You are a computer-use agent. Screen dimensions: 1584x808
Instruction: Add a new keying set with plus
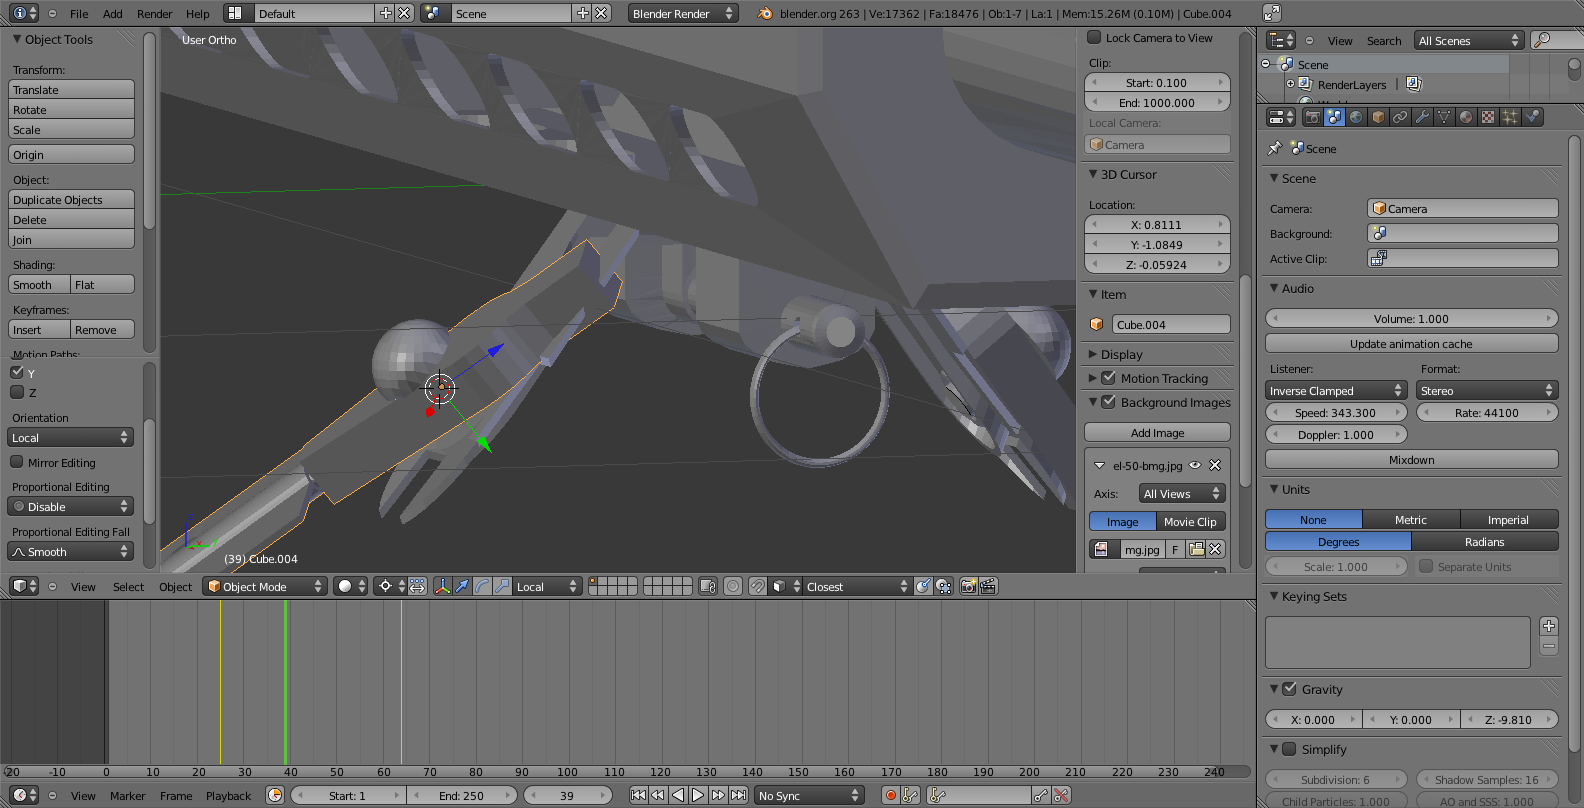[x=1549, y=626]
